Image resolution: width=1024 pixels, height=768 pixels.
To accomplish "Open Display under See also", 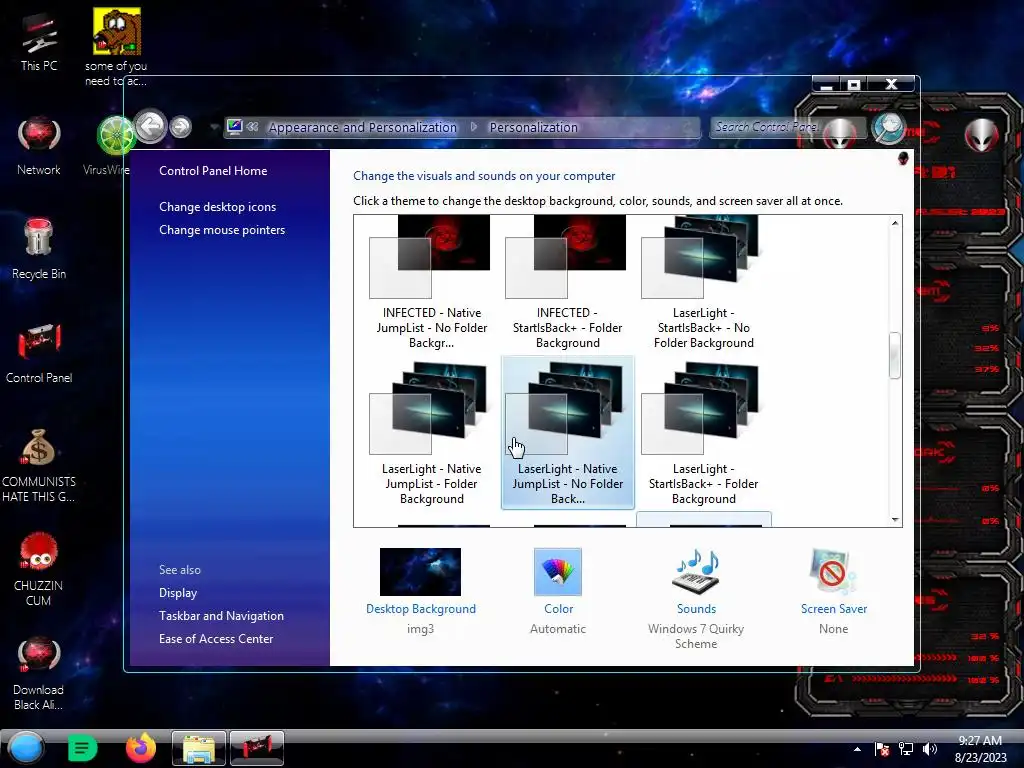I will 178,593.
